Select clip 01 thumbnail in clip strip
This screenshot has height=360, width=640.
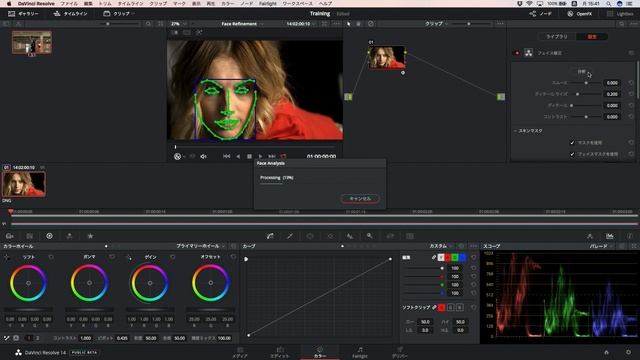(24, 184)
